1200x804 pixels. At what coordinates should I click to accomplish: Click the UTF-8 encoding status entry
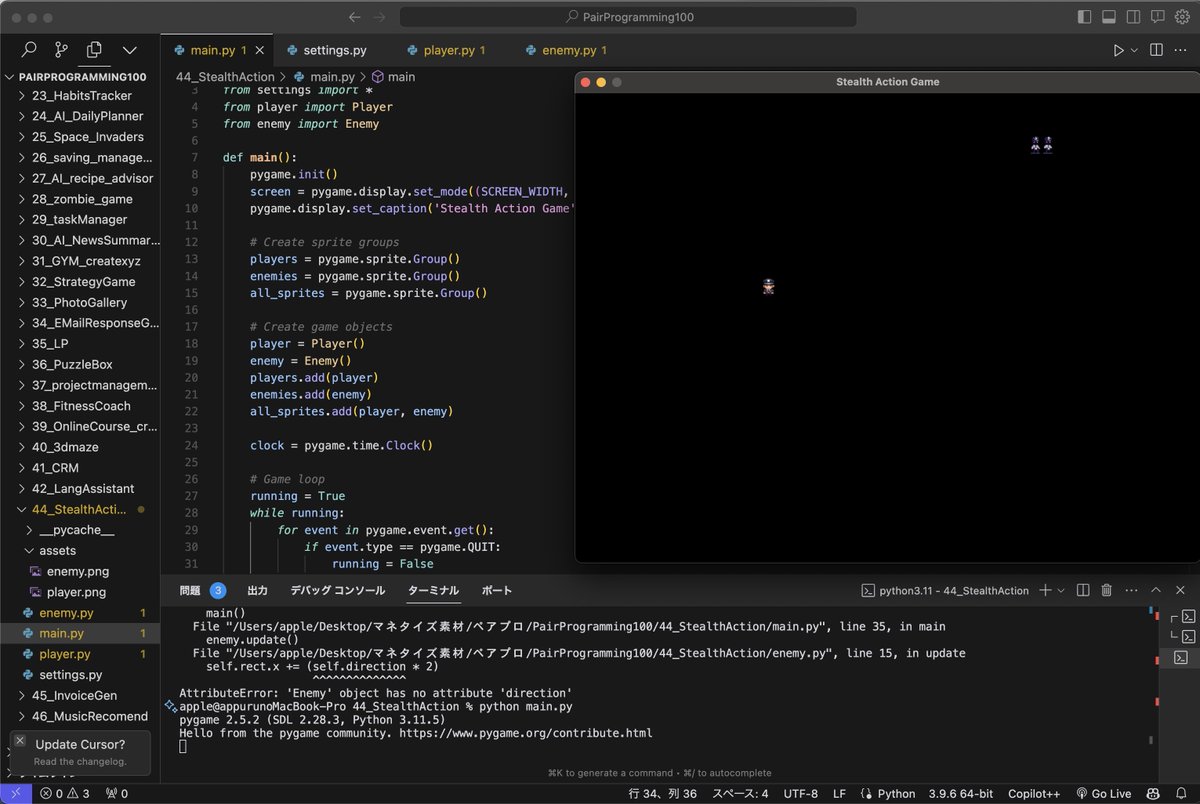801,794
